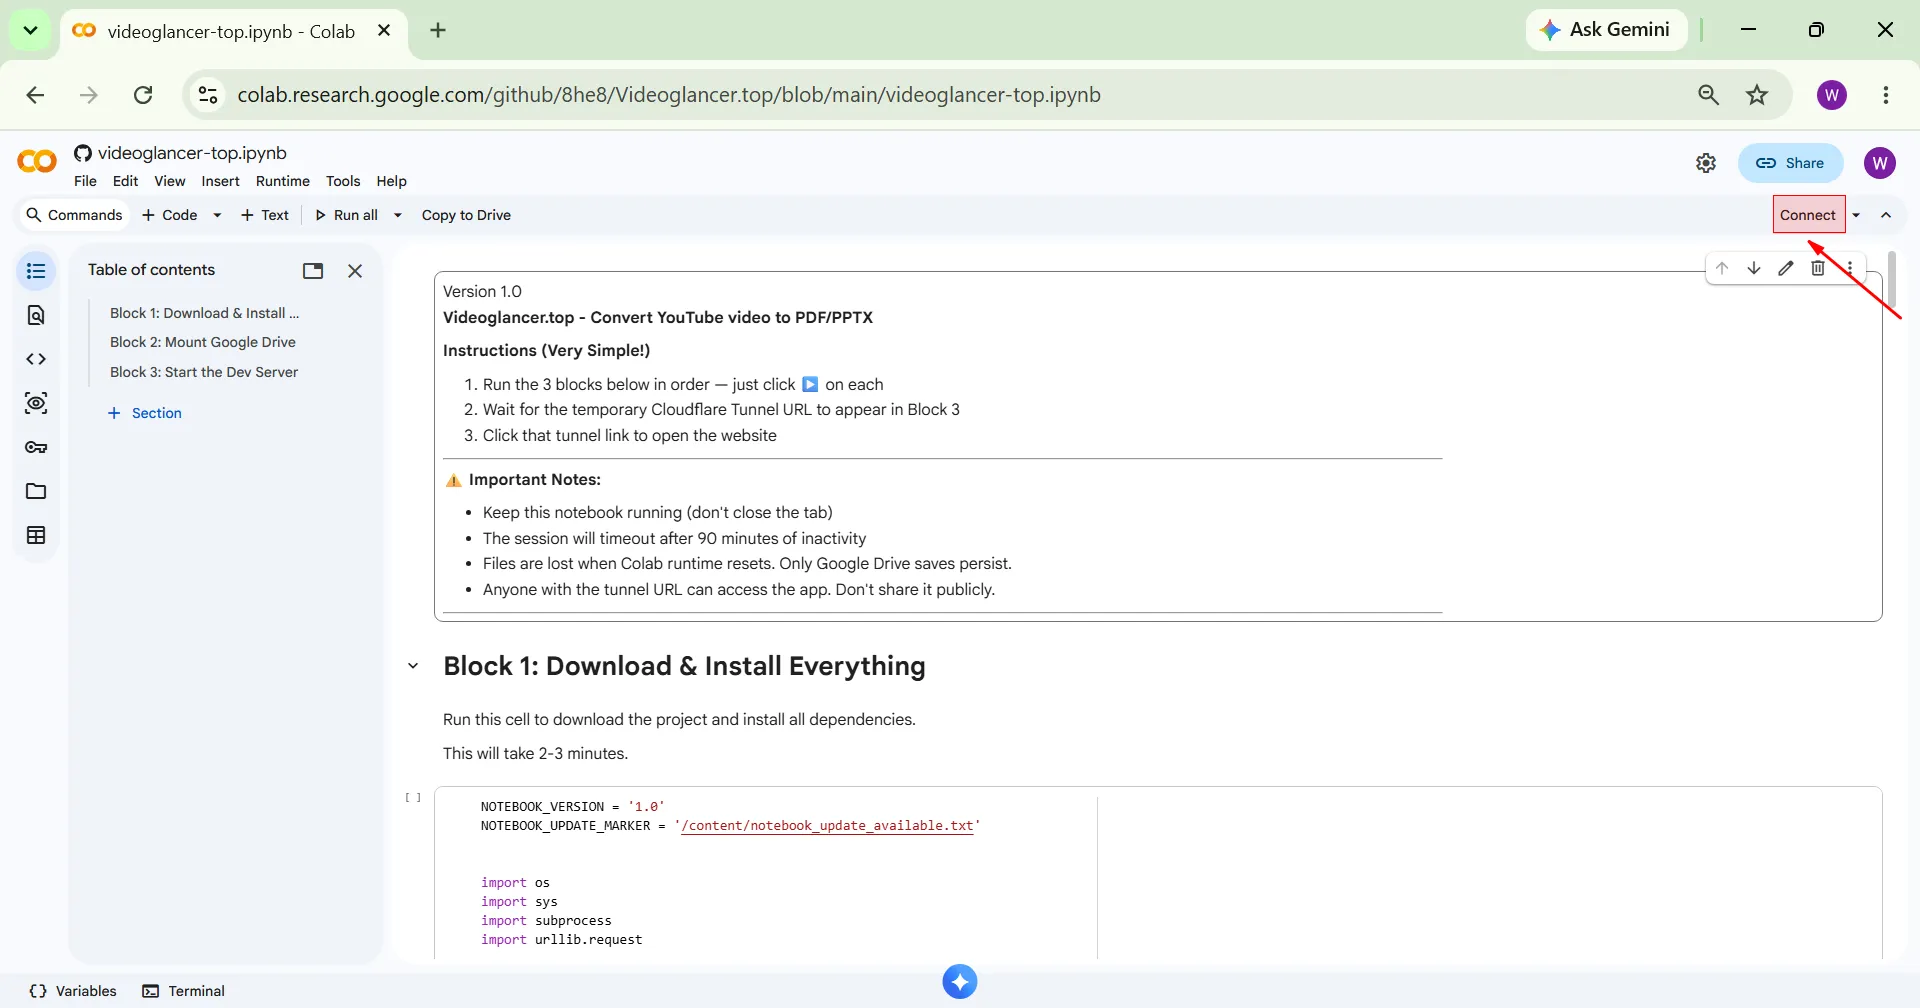Collapse the header toolbar chevron
This screenshot has width=1920, height=1008.
[x=1886, y=215]
